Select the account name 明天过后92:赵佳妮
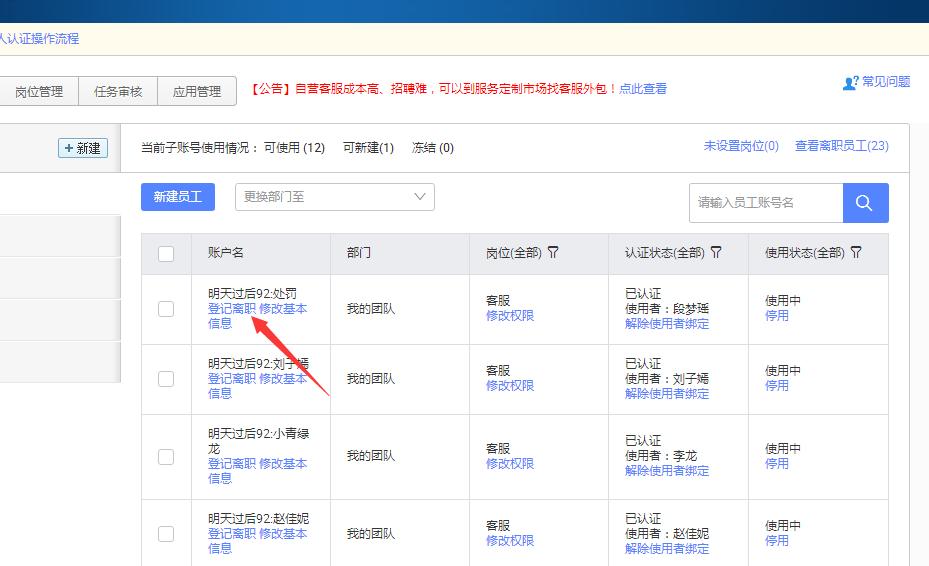Image resolution: width=929 pixels, height=566 pixels. coord(258,519)
